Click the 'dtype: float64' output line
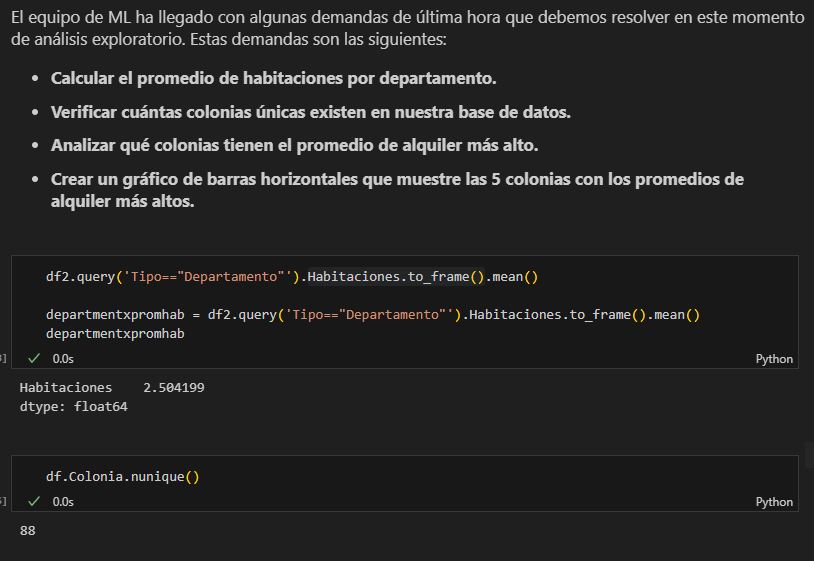The width and height of the screenshot is (814, 561). [73, 406]
